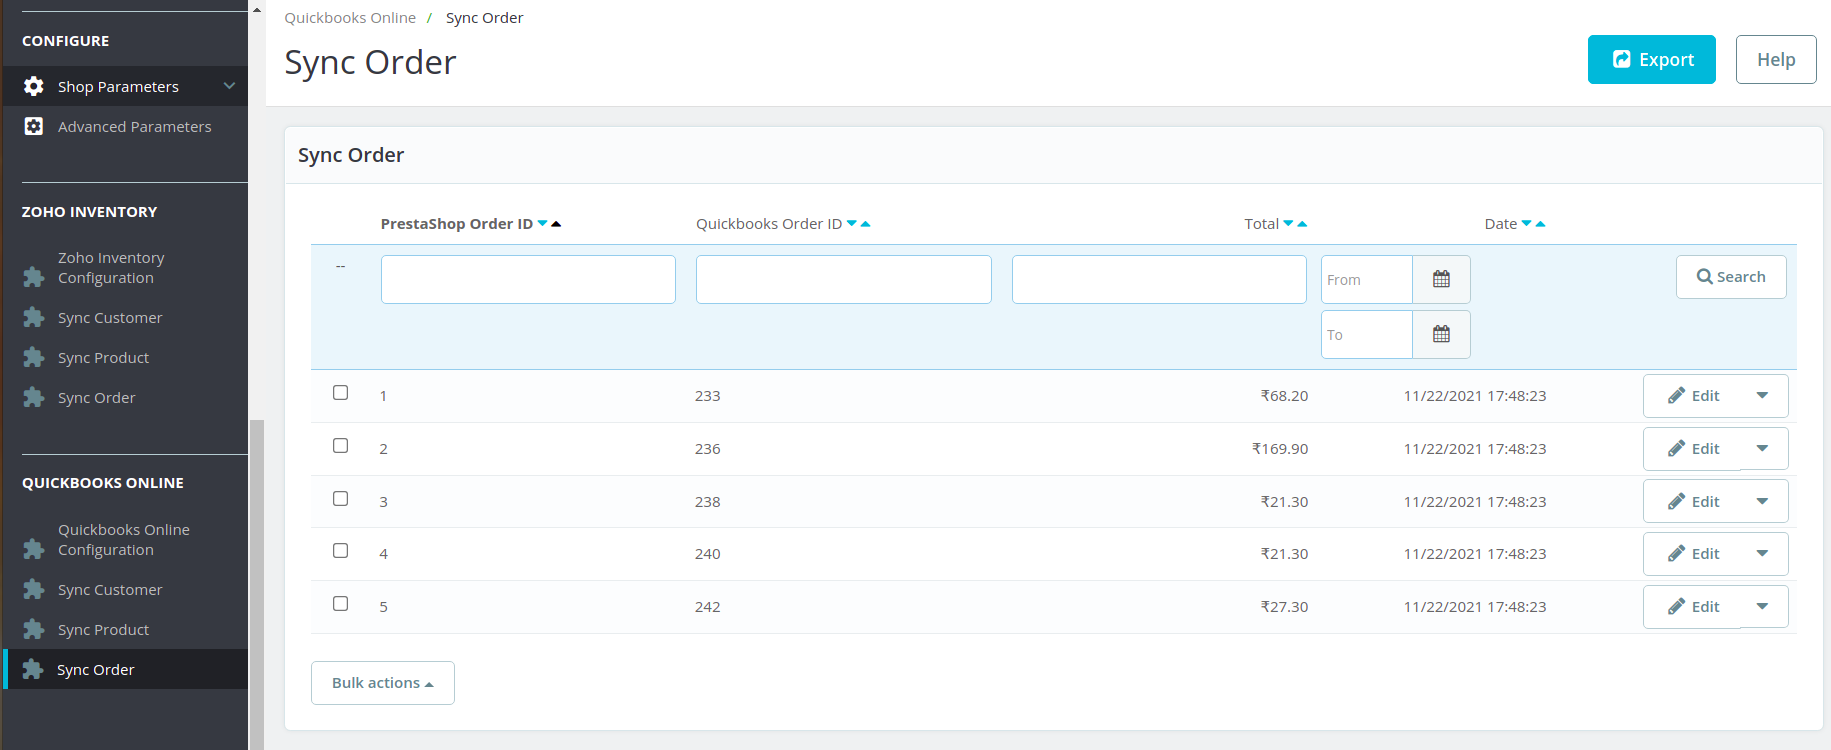
Task: Open action dropdown for order 242
Action: [x=1763, y=607]
